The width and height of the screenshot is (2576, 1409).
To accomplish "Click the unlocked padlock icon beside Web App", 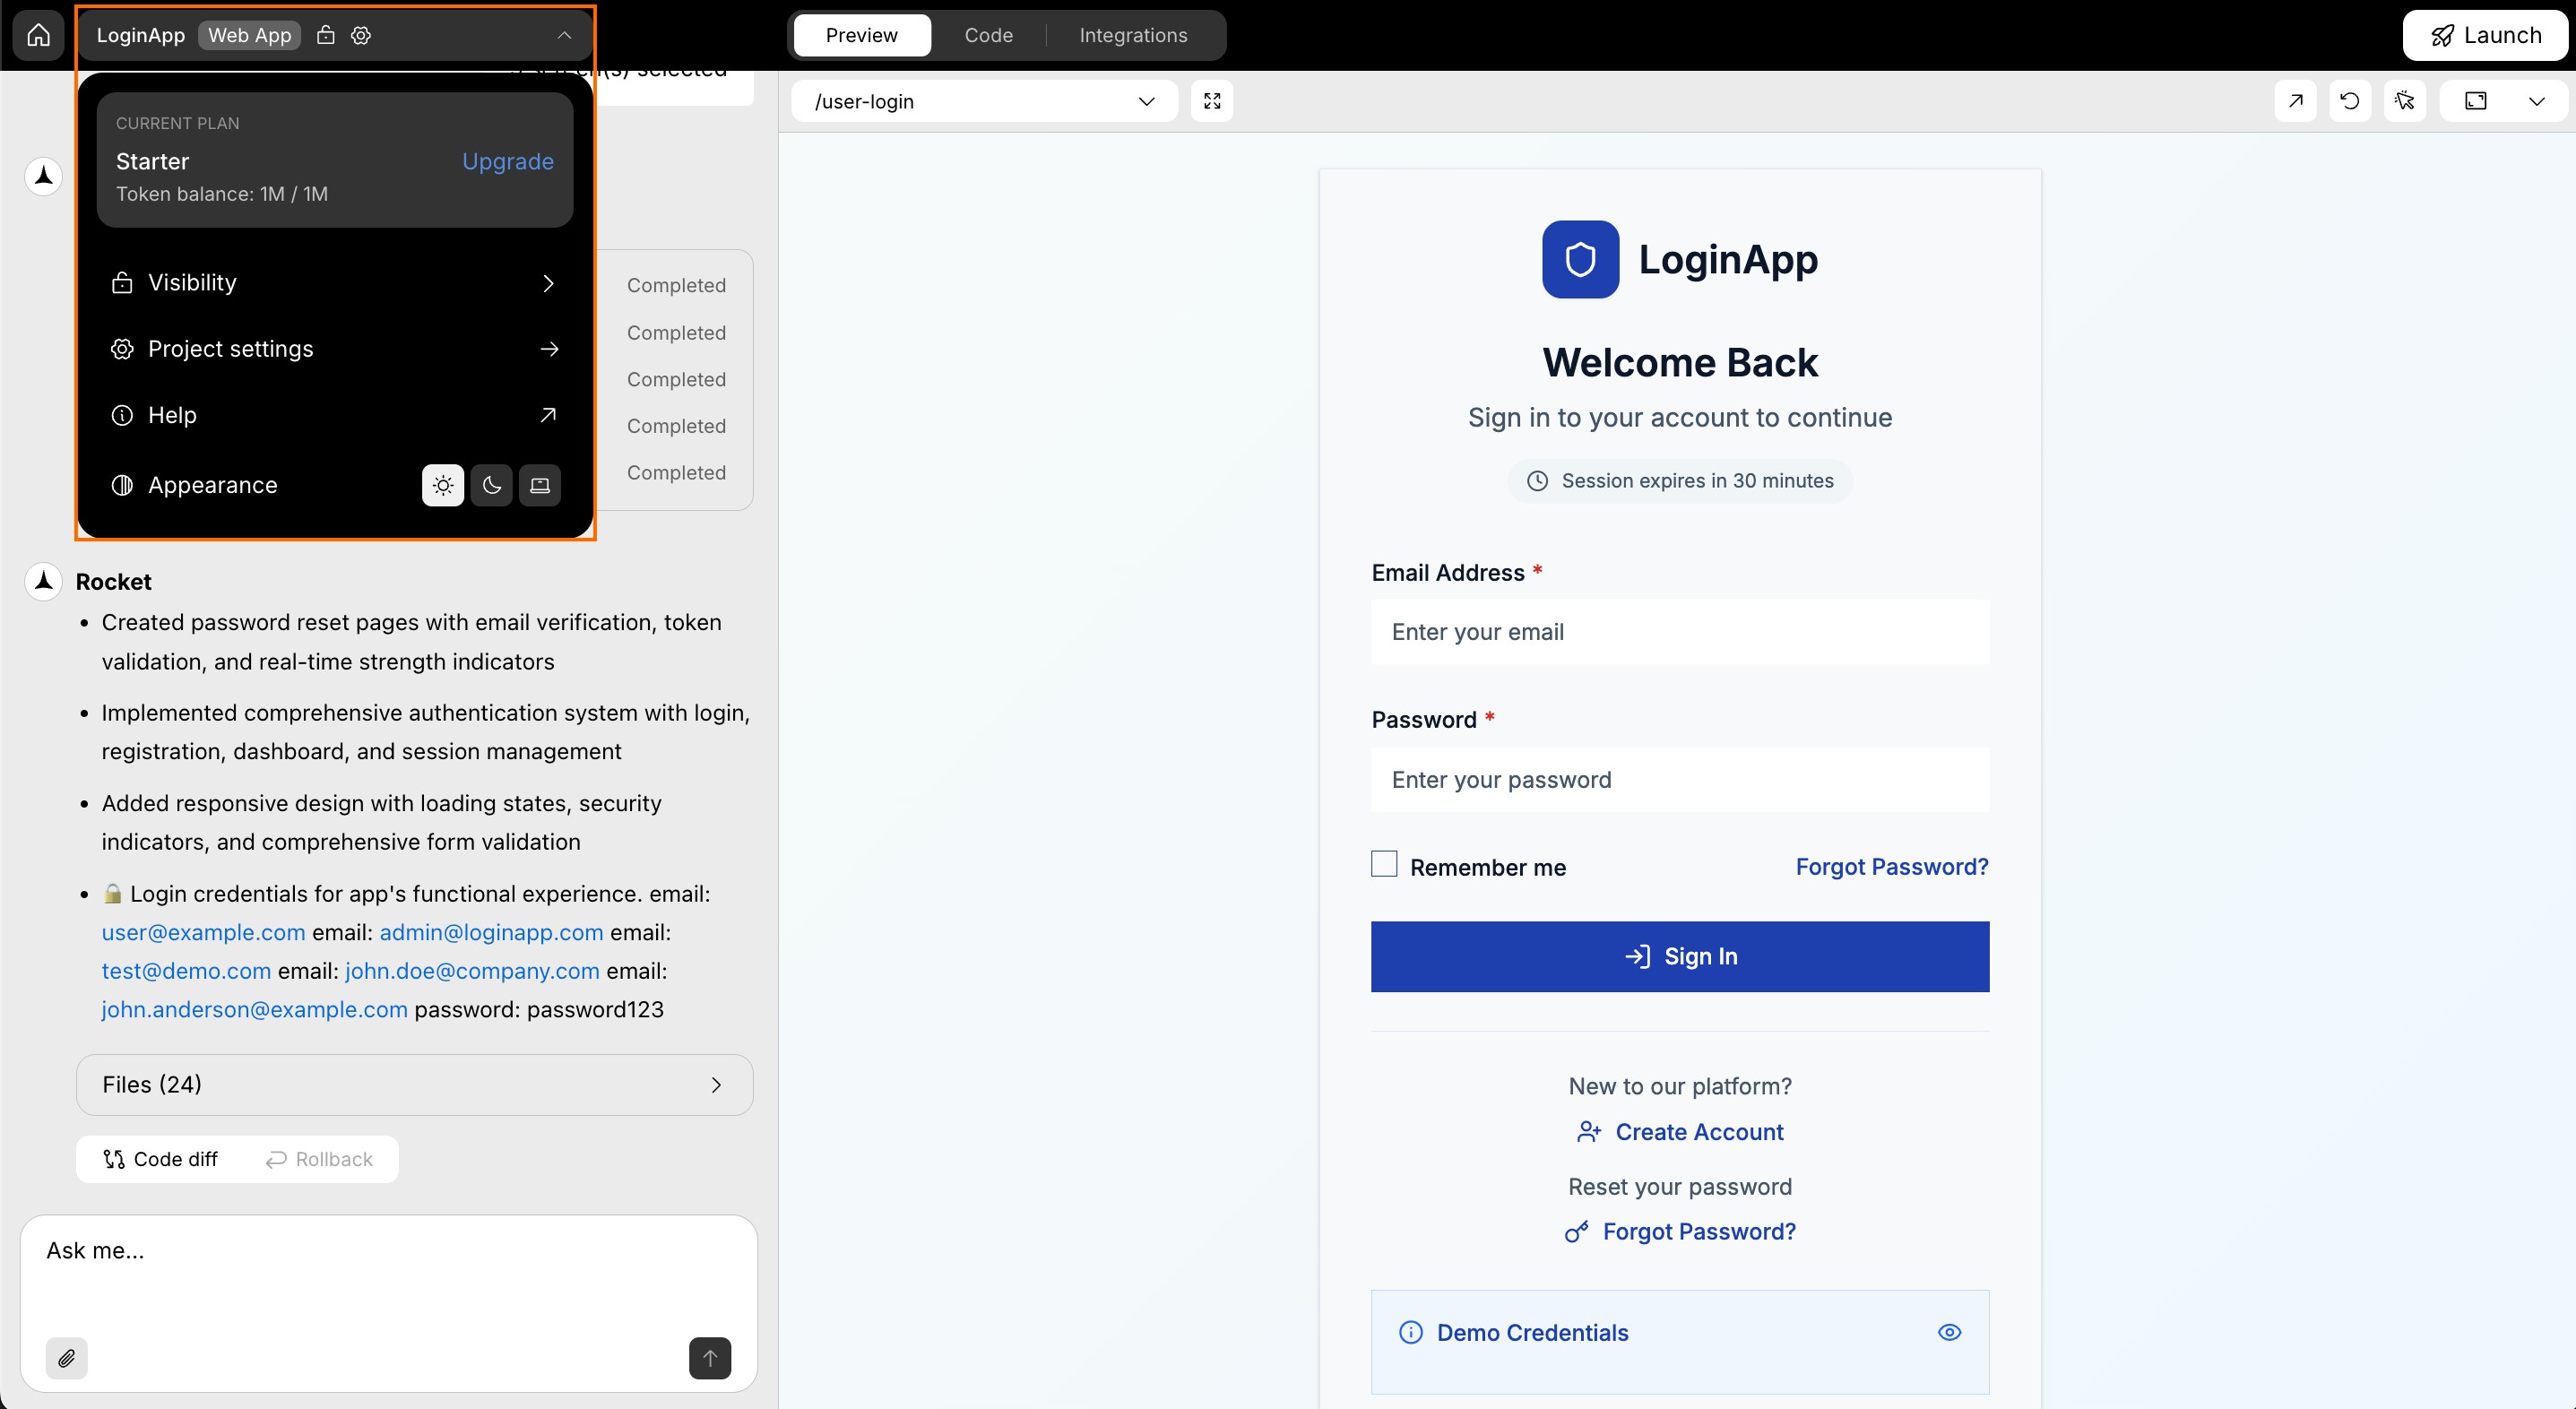I will [325, 34].
